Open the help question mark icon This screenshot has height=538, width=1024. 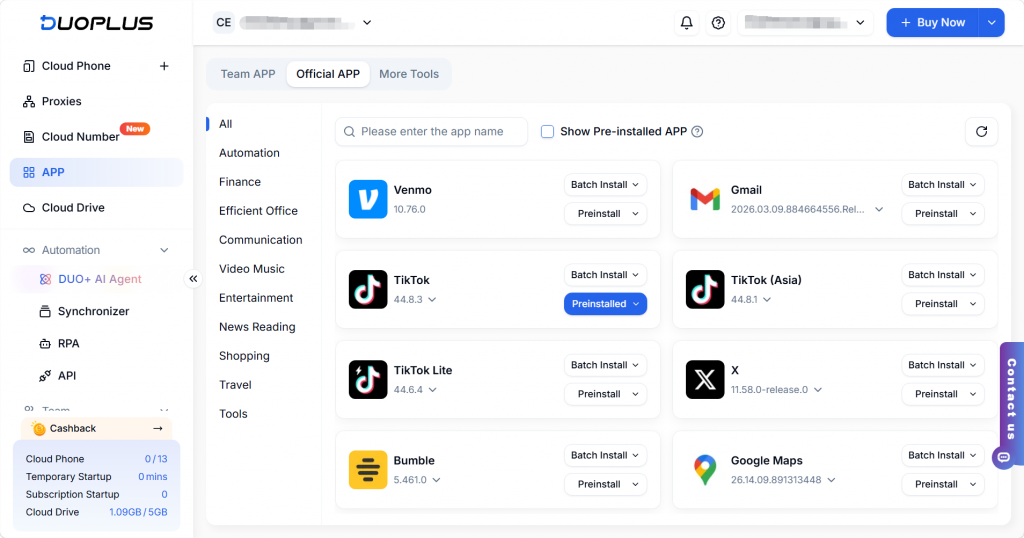pos(718,23)
